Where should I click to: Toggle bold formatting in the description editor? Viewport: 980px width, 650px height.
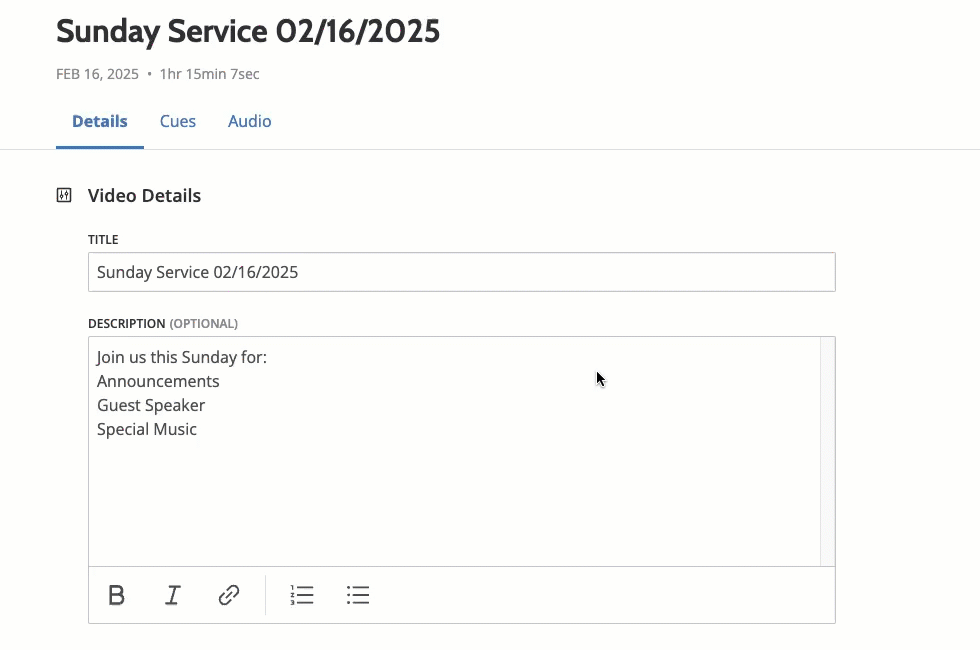point(117,596)
